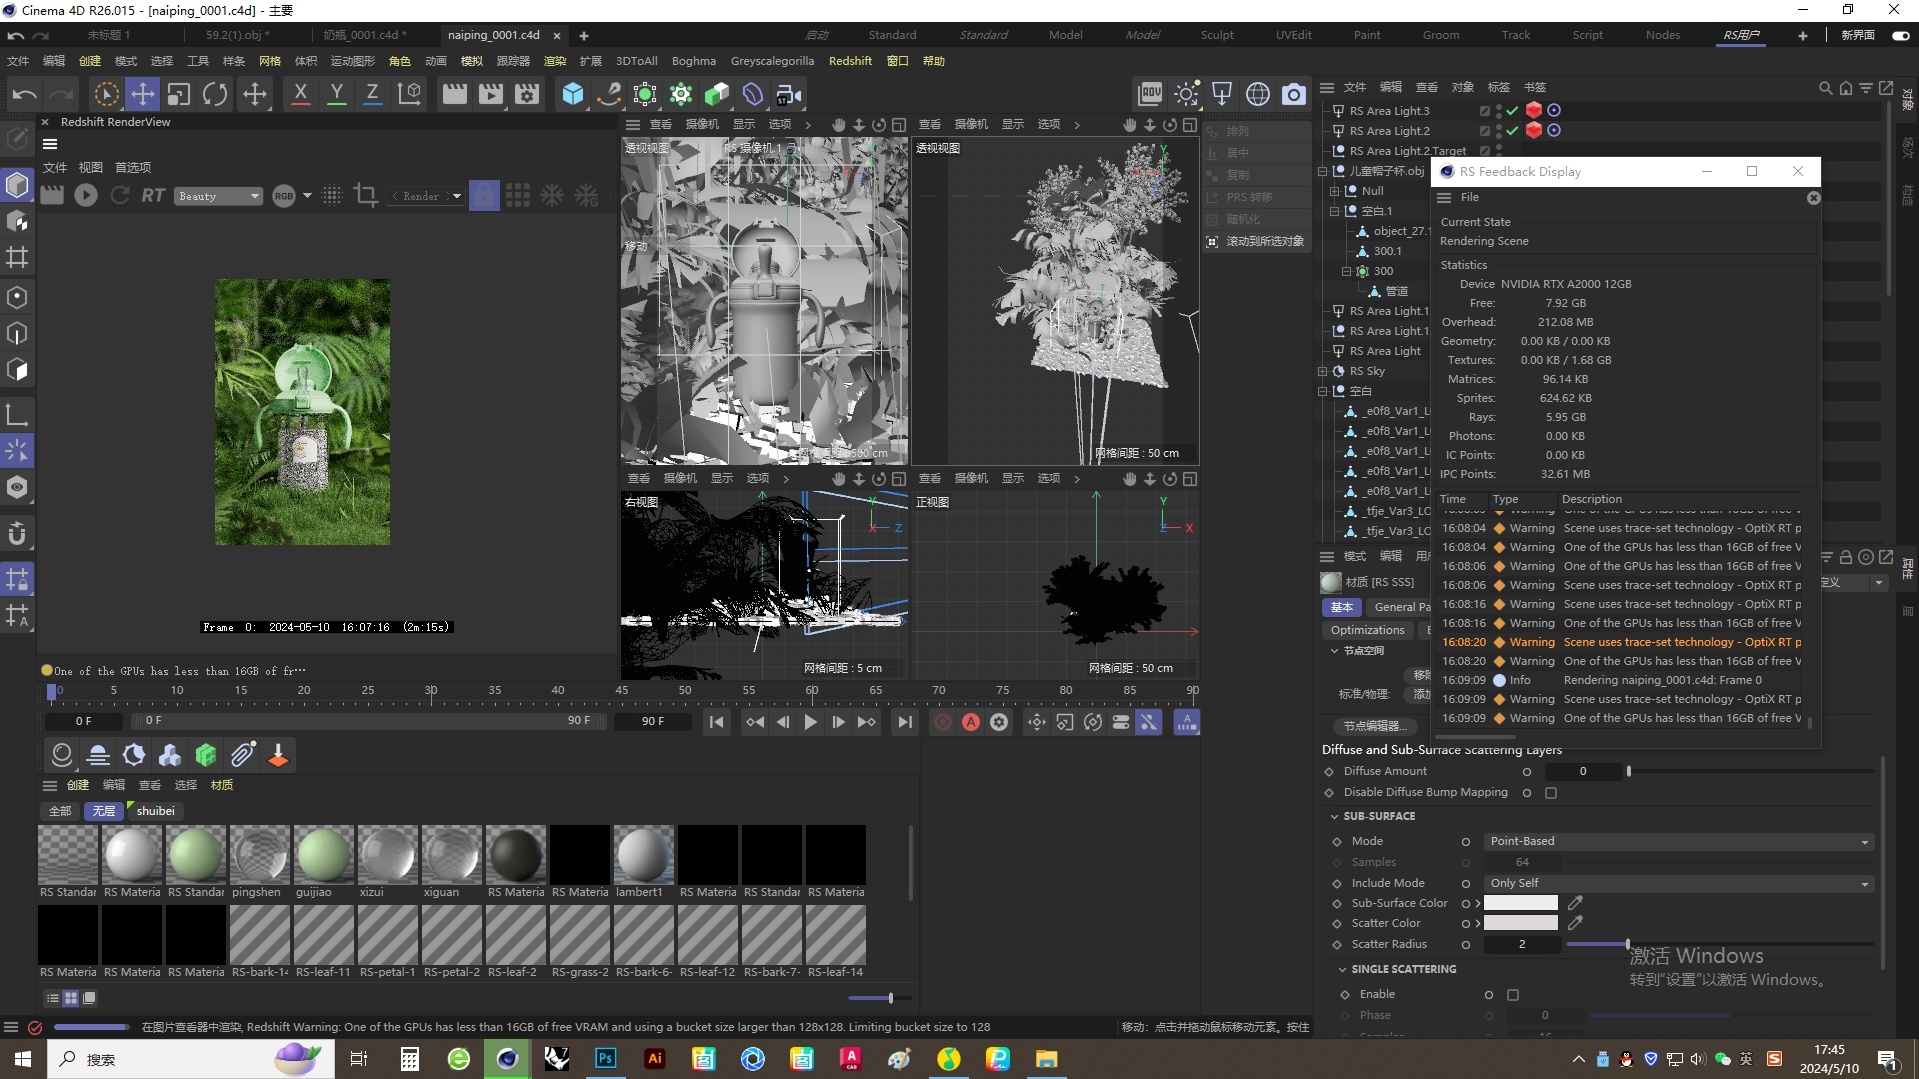Screen dimensions: 1919x1079
Task: Open the Beauty AOV dropdown
Action: click(219, 196)
